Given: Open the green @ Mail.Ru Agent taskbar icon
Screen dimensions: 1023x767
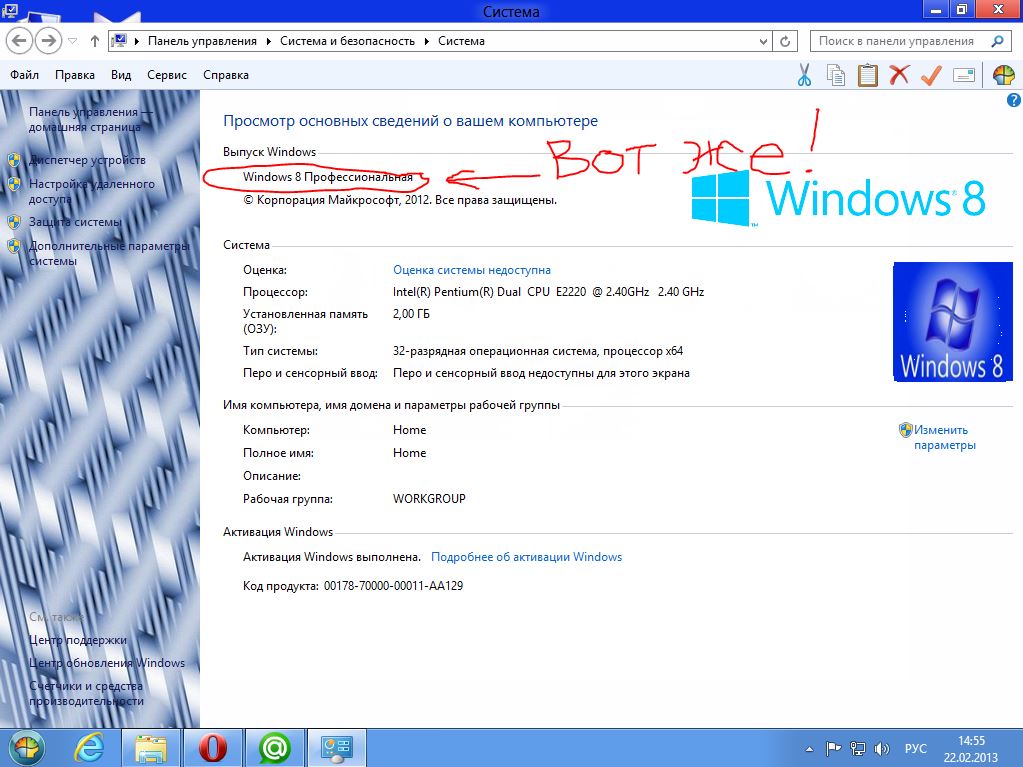Looking at the screenshot, I should [x=275, y=748].
